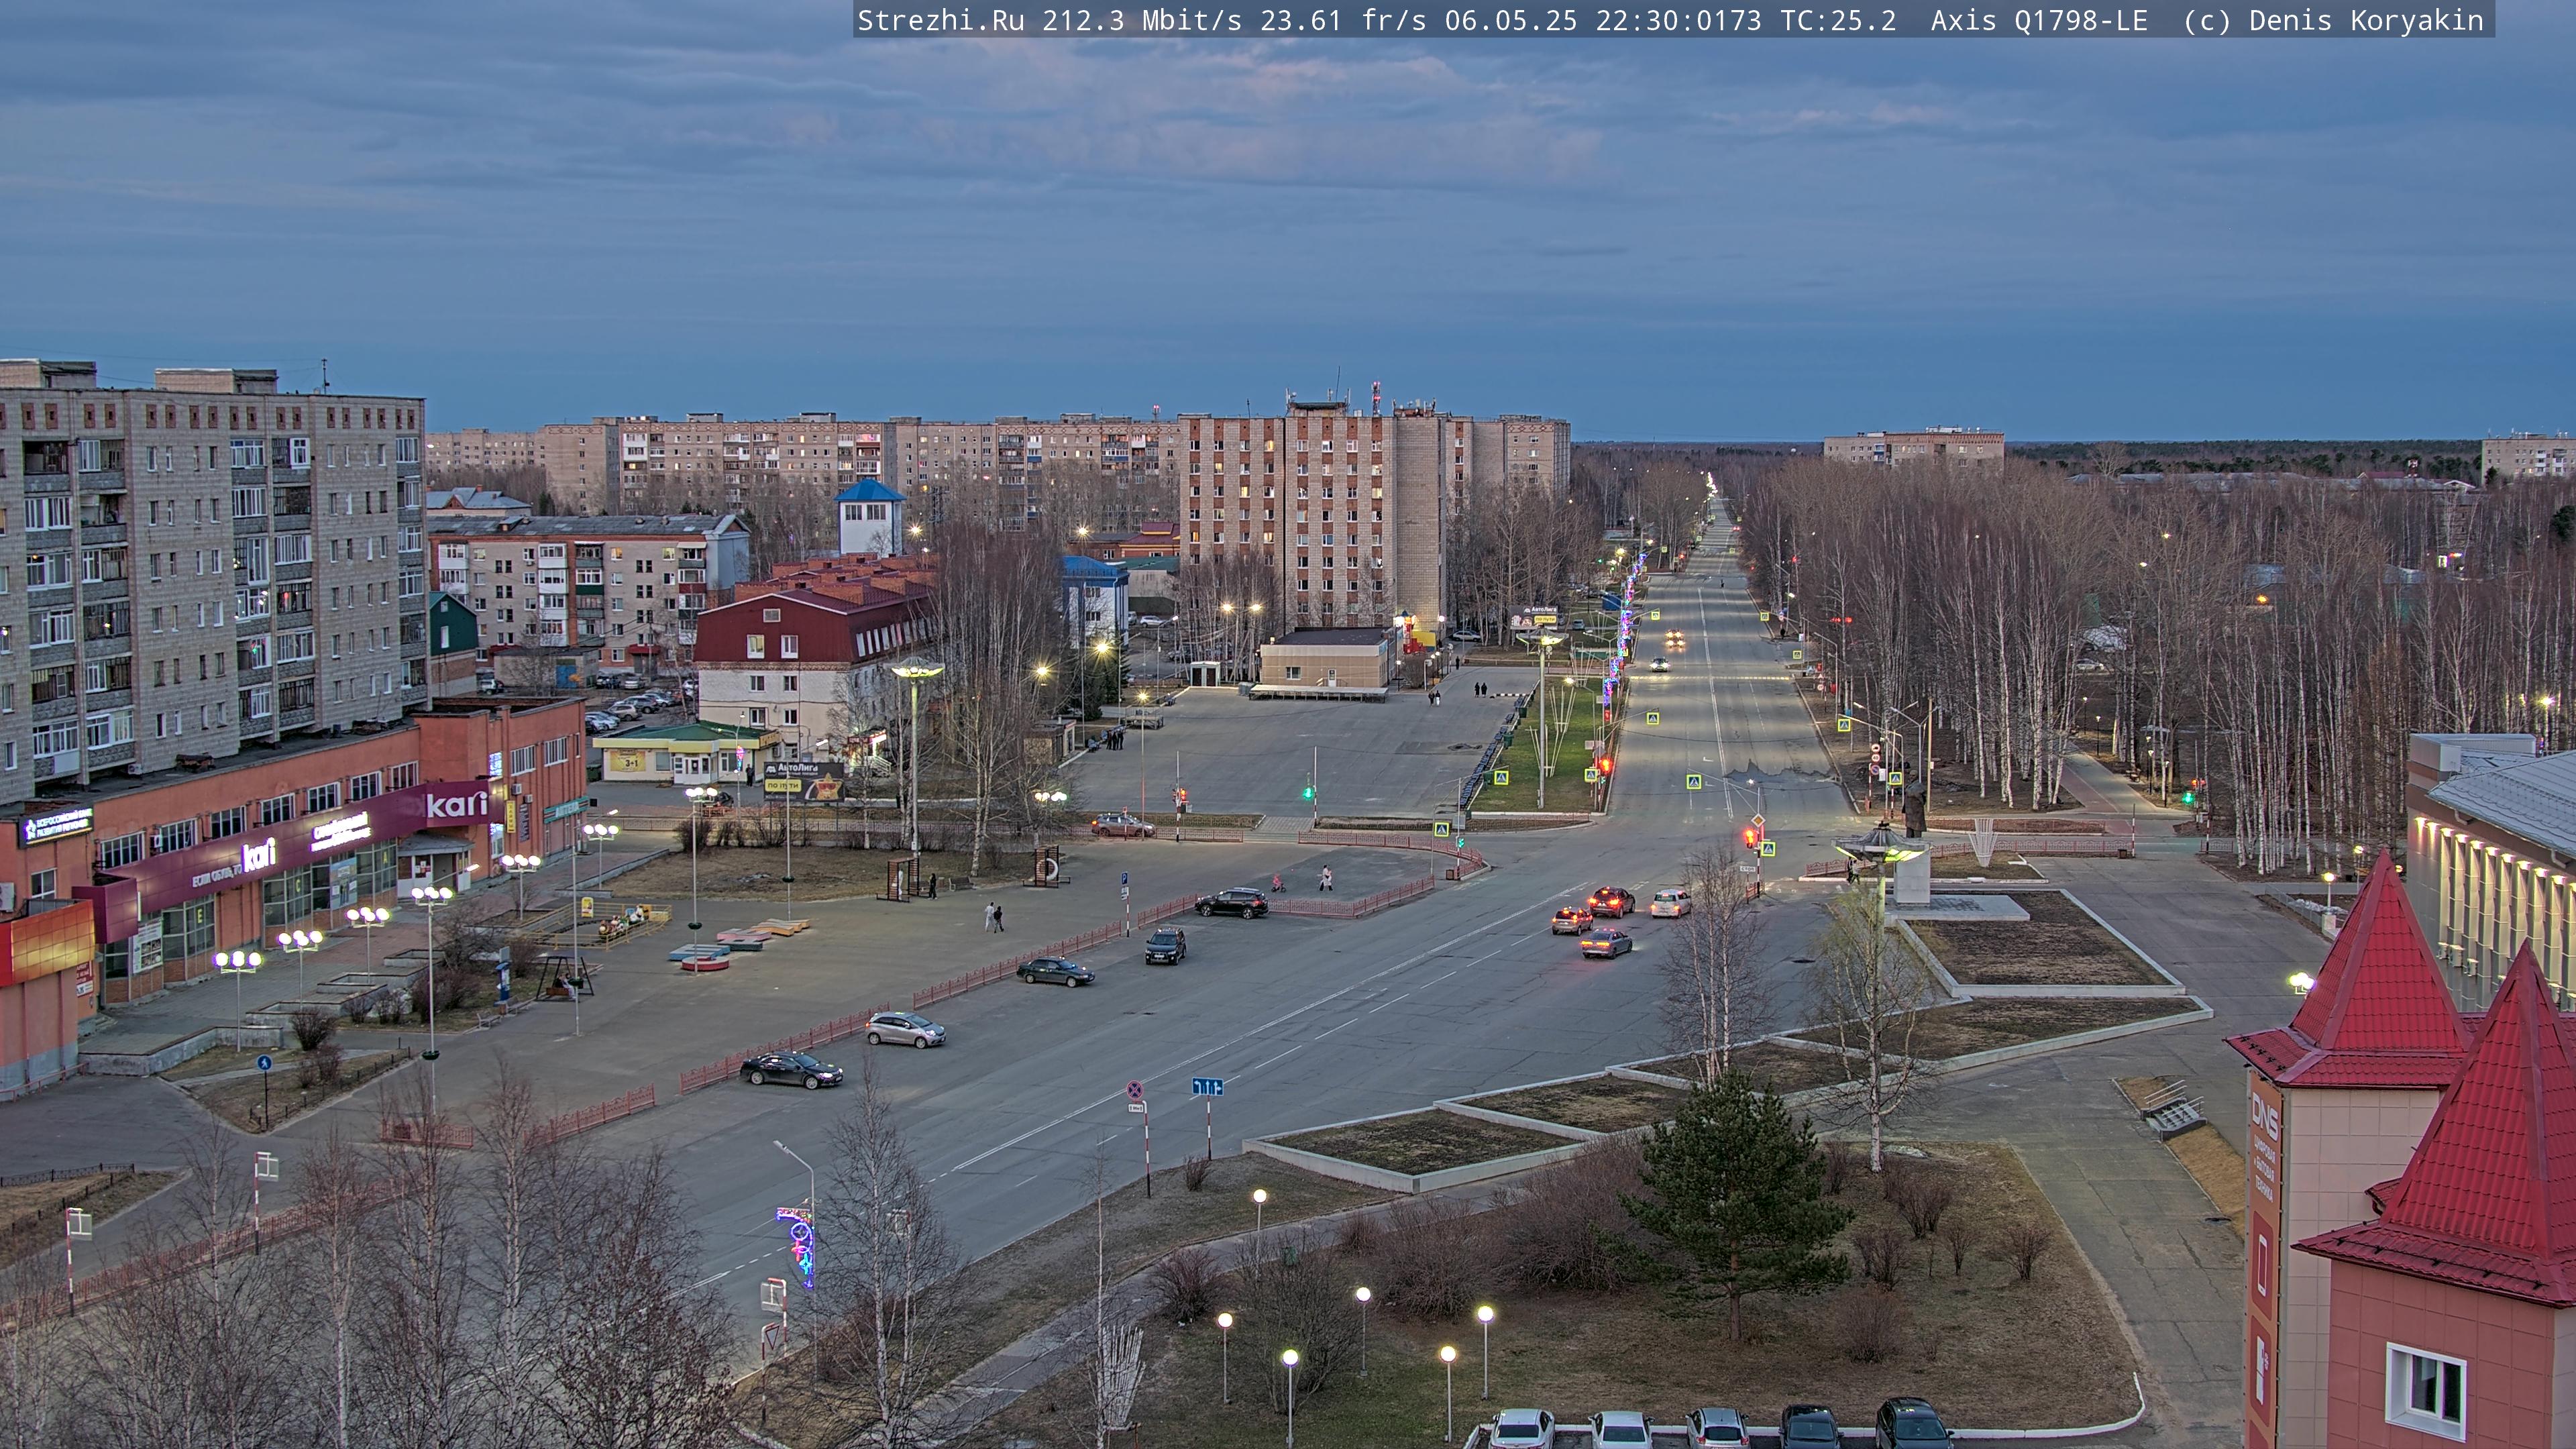This screenshot has height=1449, width=2576.
Task: Select the date 06.05.25 in overlay
Action: click(1511, 20)
